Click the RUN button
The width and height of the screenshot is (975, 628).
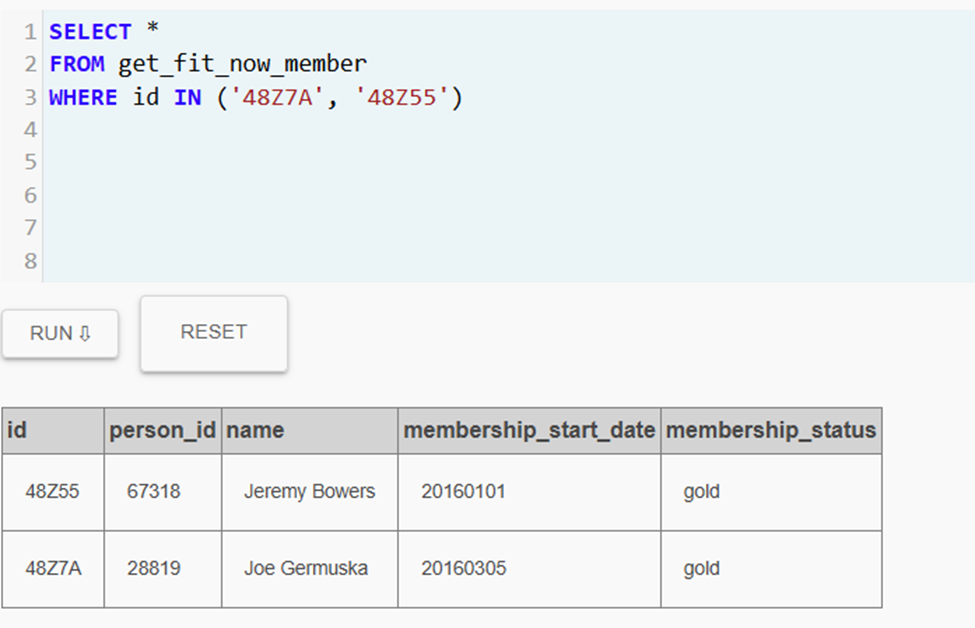[x=60, y=333]
